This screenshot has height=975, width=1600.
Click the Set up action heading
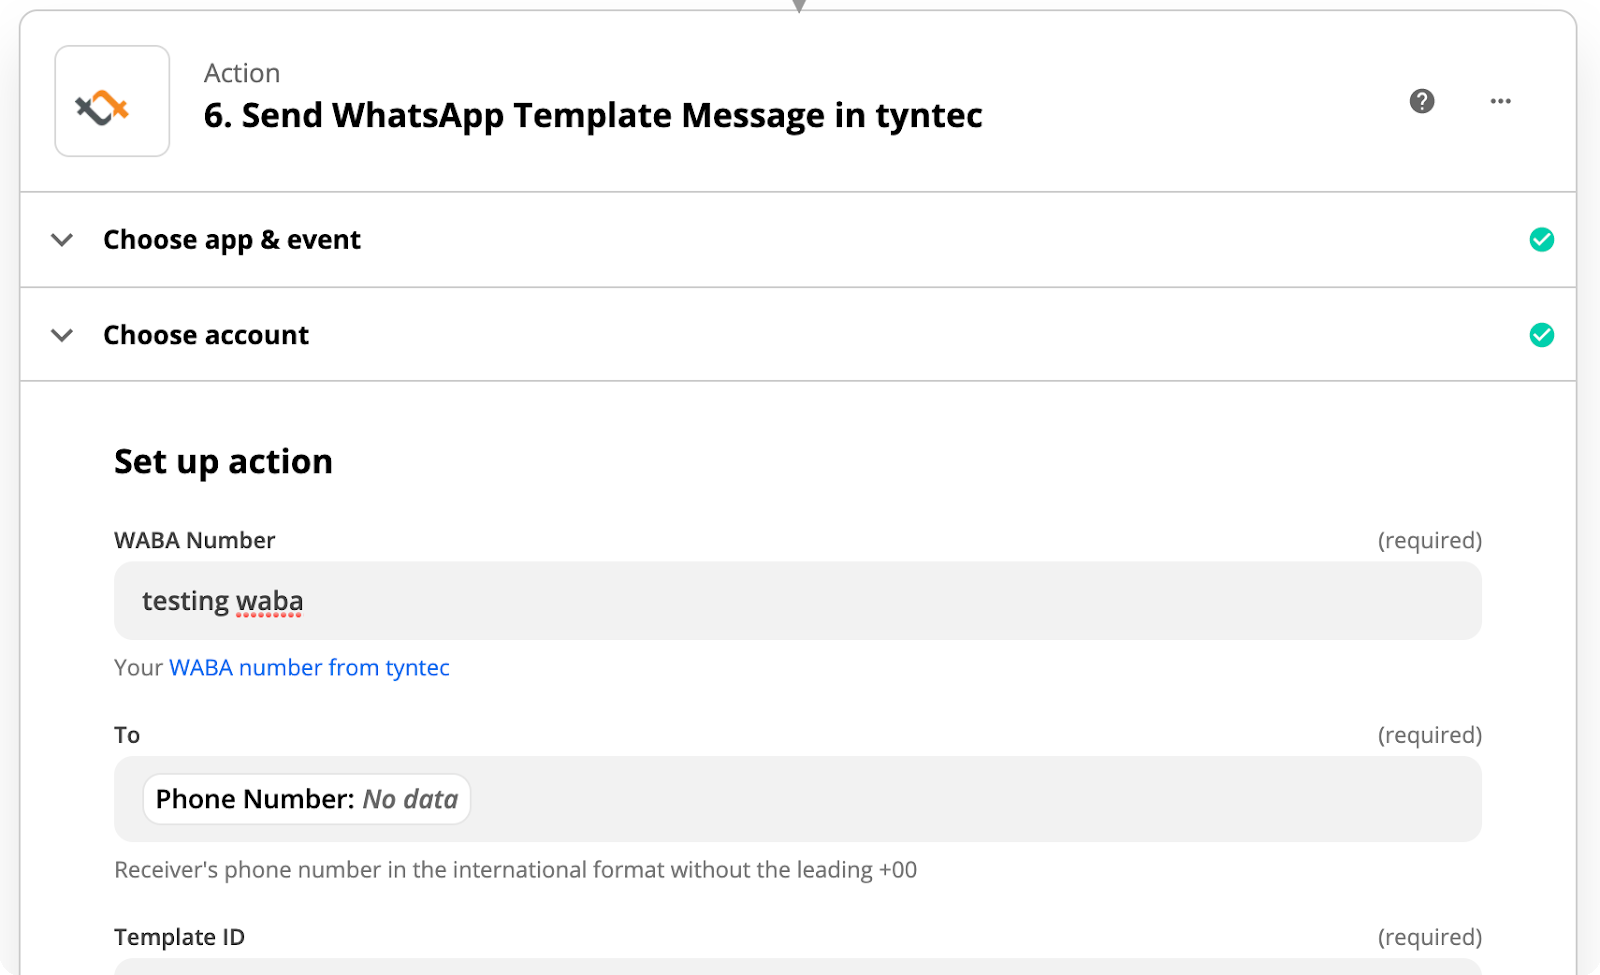coord(223,462)
